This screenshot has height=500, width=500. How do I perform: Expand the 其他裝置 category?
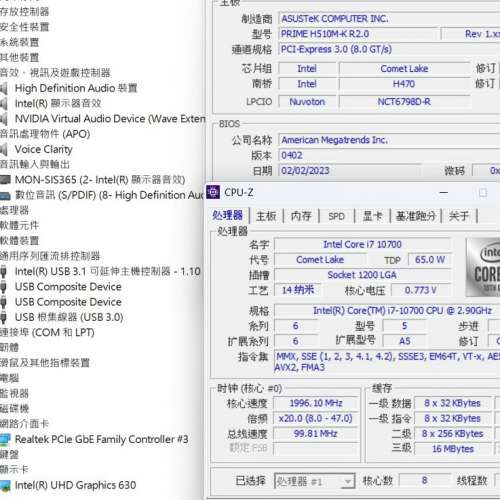[19, 58]
